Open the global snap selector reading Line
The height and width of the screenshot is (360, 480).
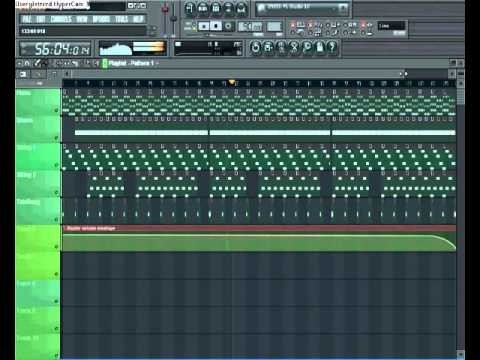(391, 26)
